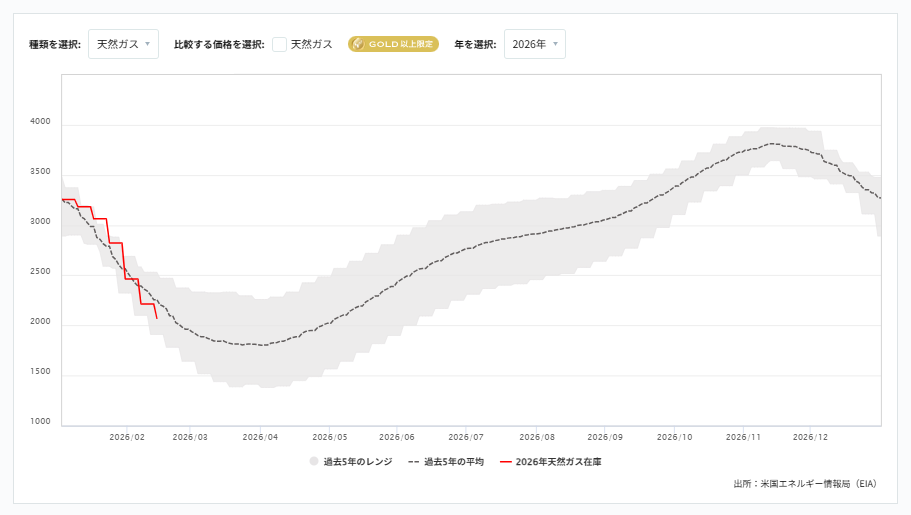Click the 2500 y-axis label

[40, 271]
